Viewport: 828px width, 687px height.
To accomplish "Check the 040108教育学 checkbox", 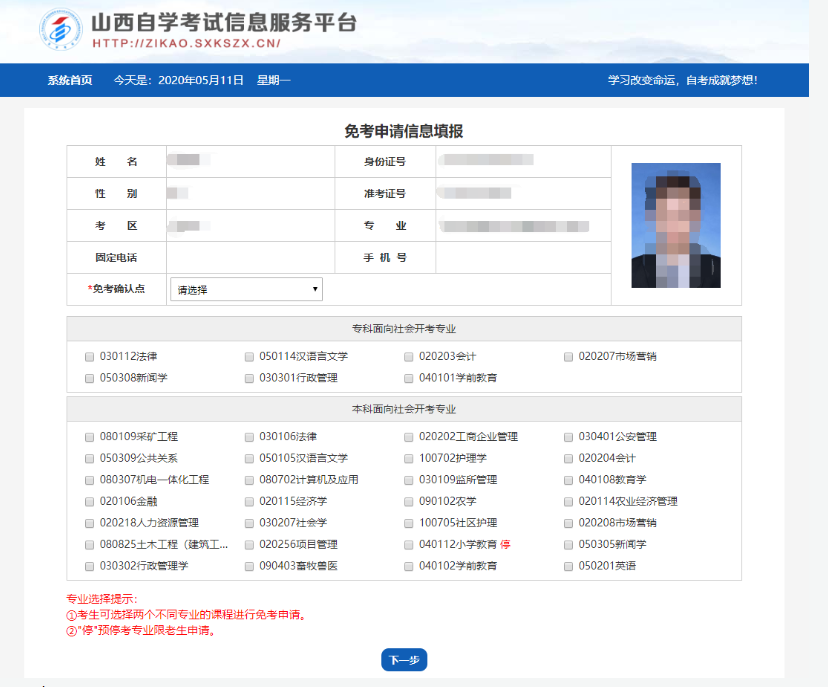I will pos(568,481).
